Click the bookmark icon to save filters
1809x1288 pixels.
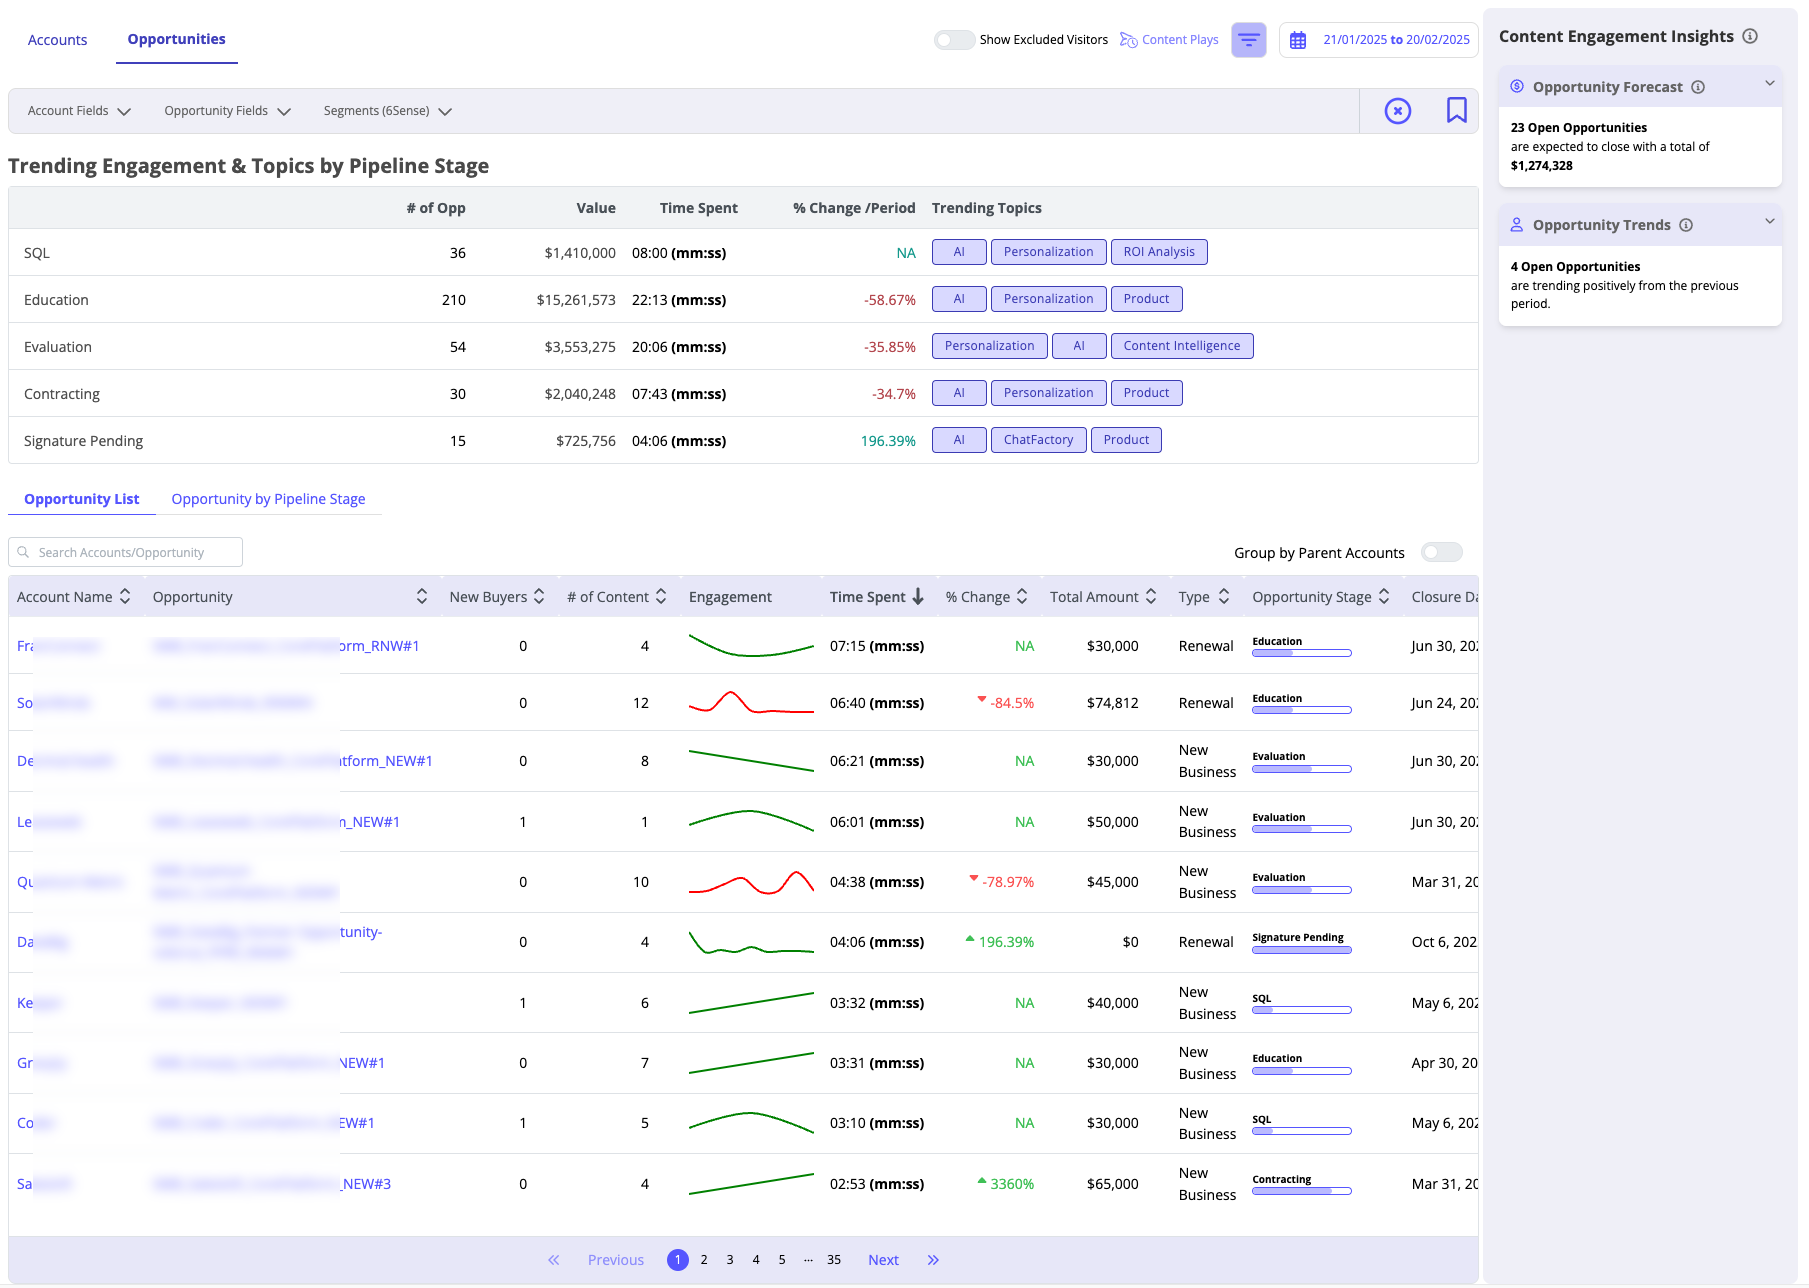(x=1456, y=111)
